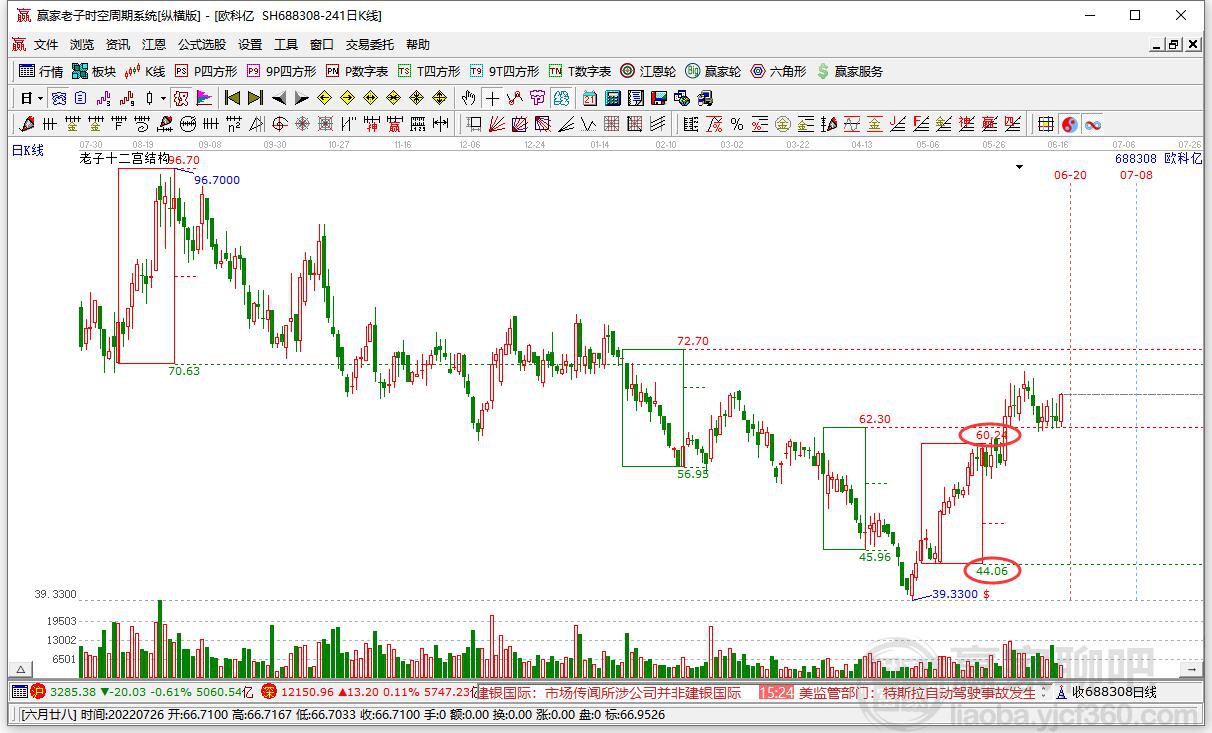Screen dimensions: 1212x733
Task: Click the infinity loop icon
Action: [1093, 124]
